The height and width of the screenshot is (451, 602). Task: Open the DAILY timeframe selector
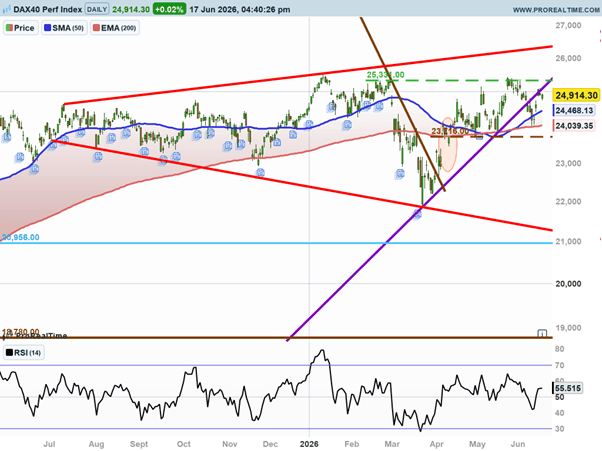pyautogui.click(x=97, y=9)
